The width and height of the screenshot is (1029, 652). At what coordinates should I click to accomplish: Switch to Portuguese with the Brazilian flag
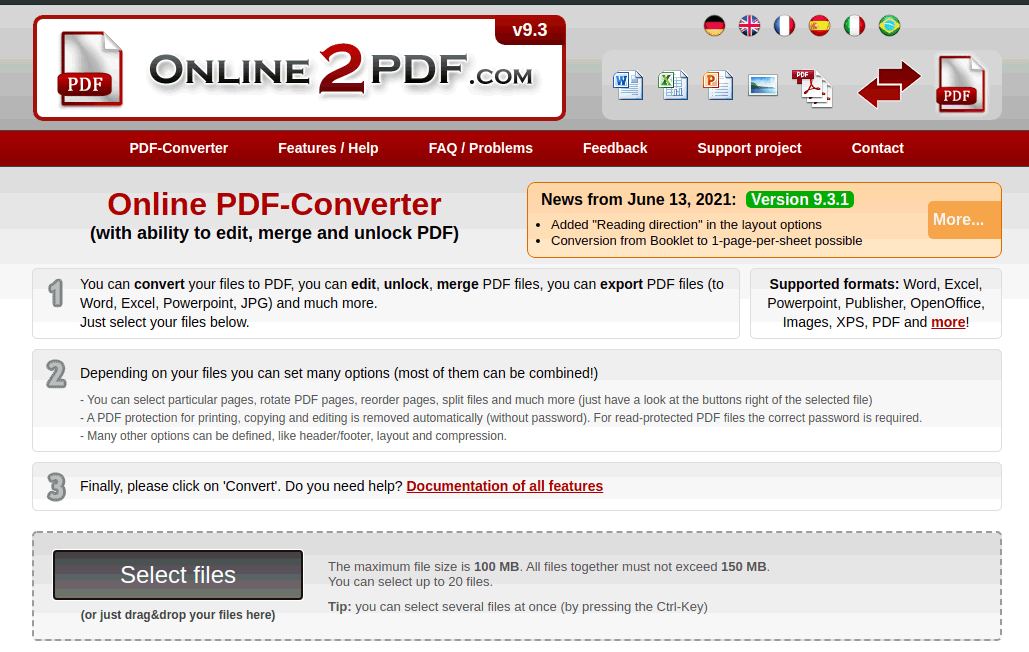(889, 25)
